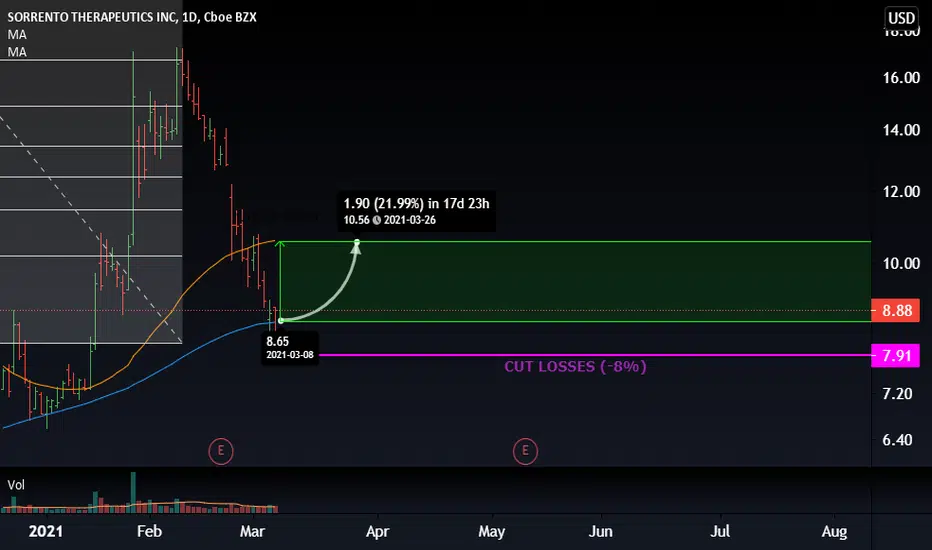Click the Jul label on time axis
Screen dimensions: 932x550
pyautogui.click(x=720, y=531)
